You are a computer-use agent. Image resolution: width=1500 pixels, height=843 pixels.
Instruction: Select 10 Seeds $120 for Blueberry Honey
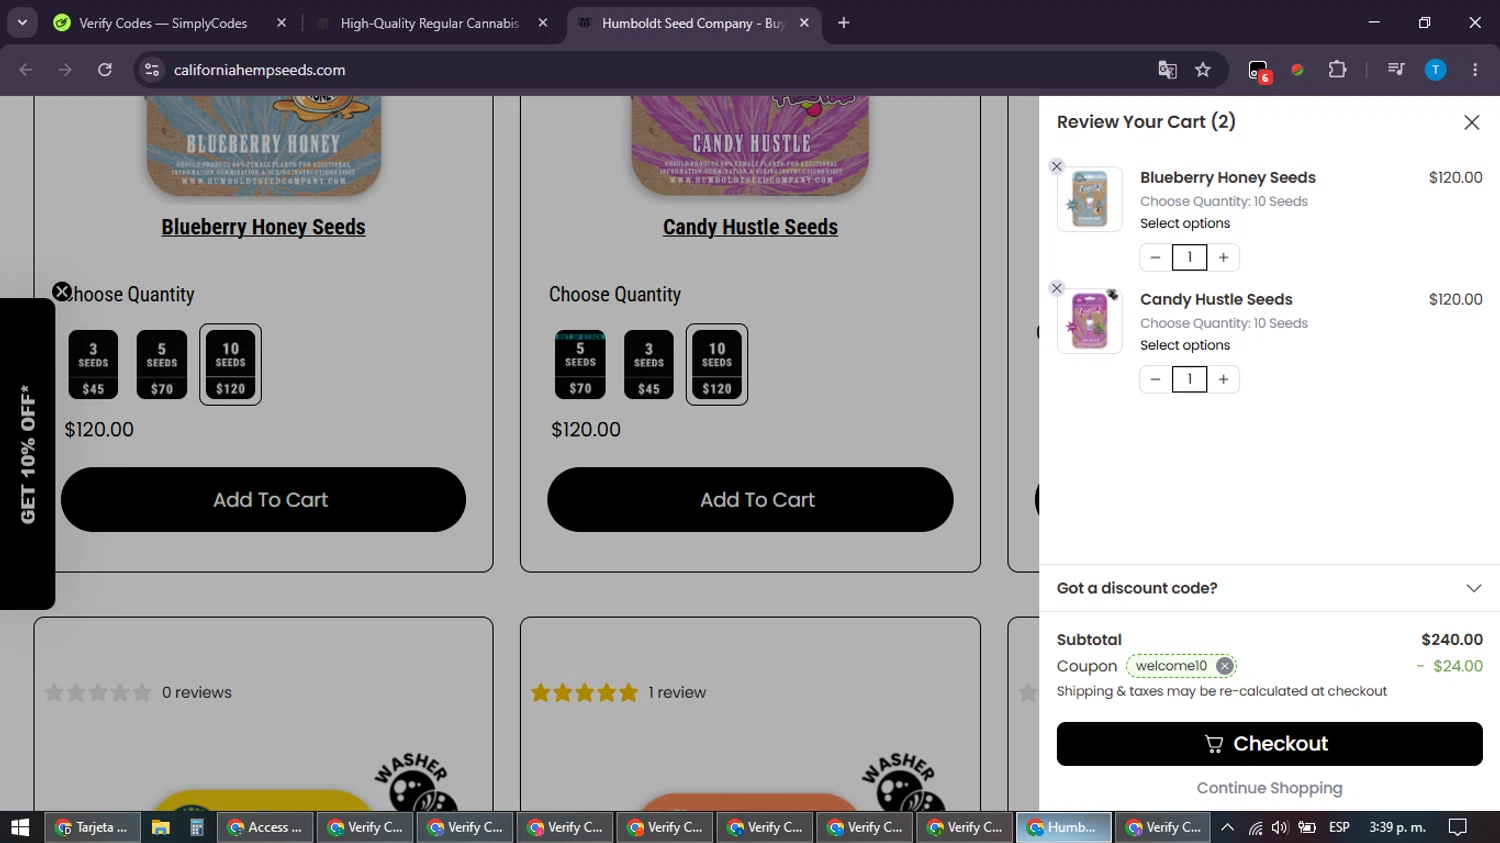click(231, 365)
